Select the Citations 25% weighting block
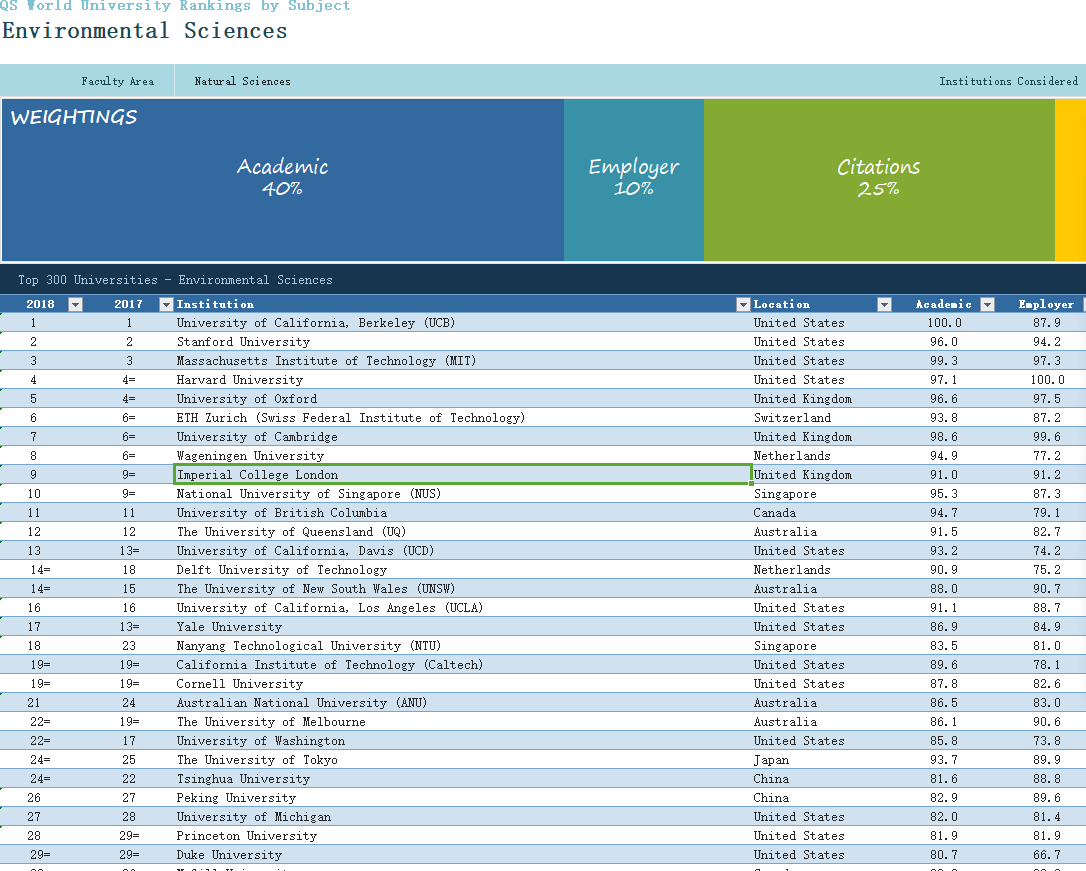Screen dimensions: 1086x871 (x=879, y=180)
